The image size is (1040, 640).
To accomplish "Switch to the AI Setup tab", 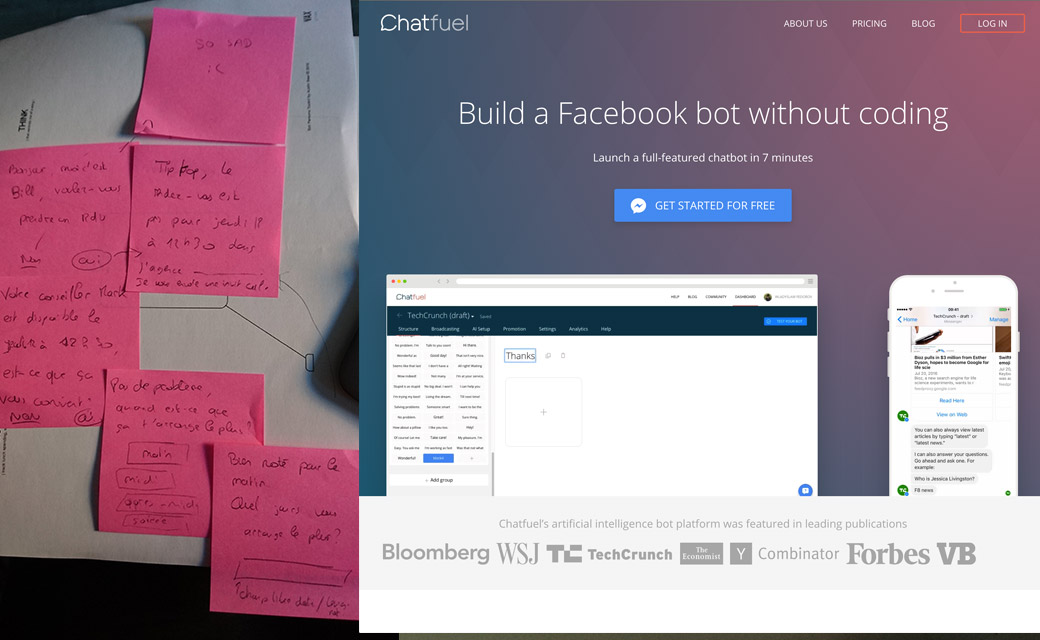I will coord(480,328).
